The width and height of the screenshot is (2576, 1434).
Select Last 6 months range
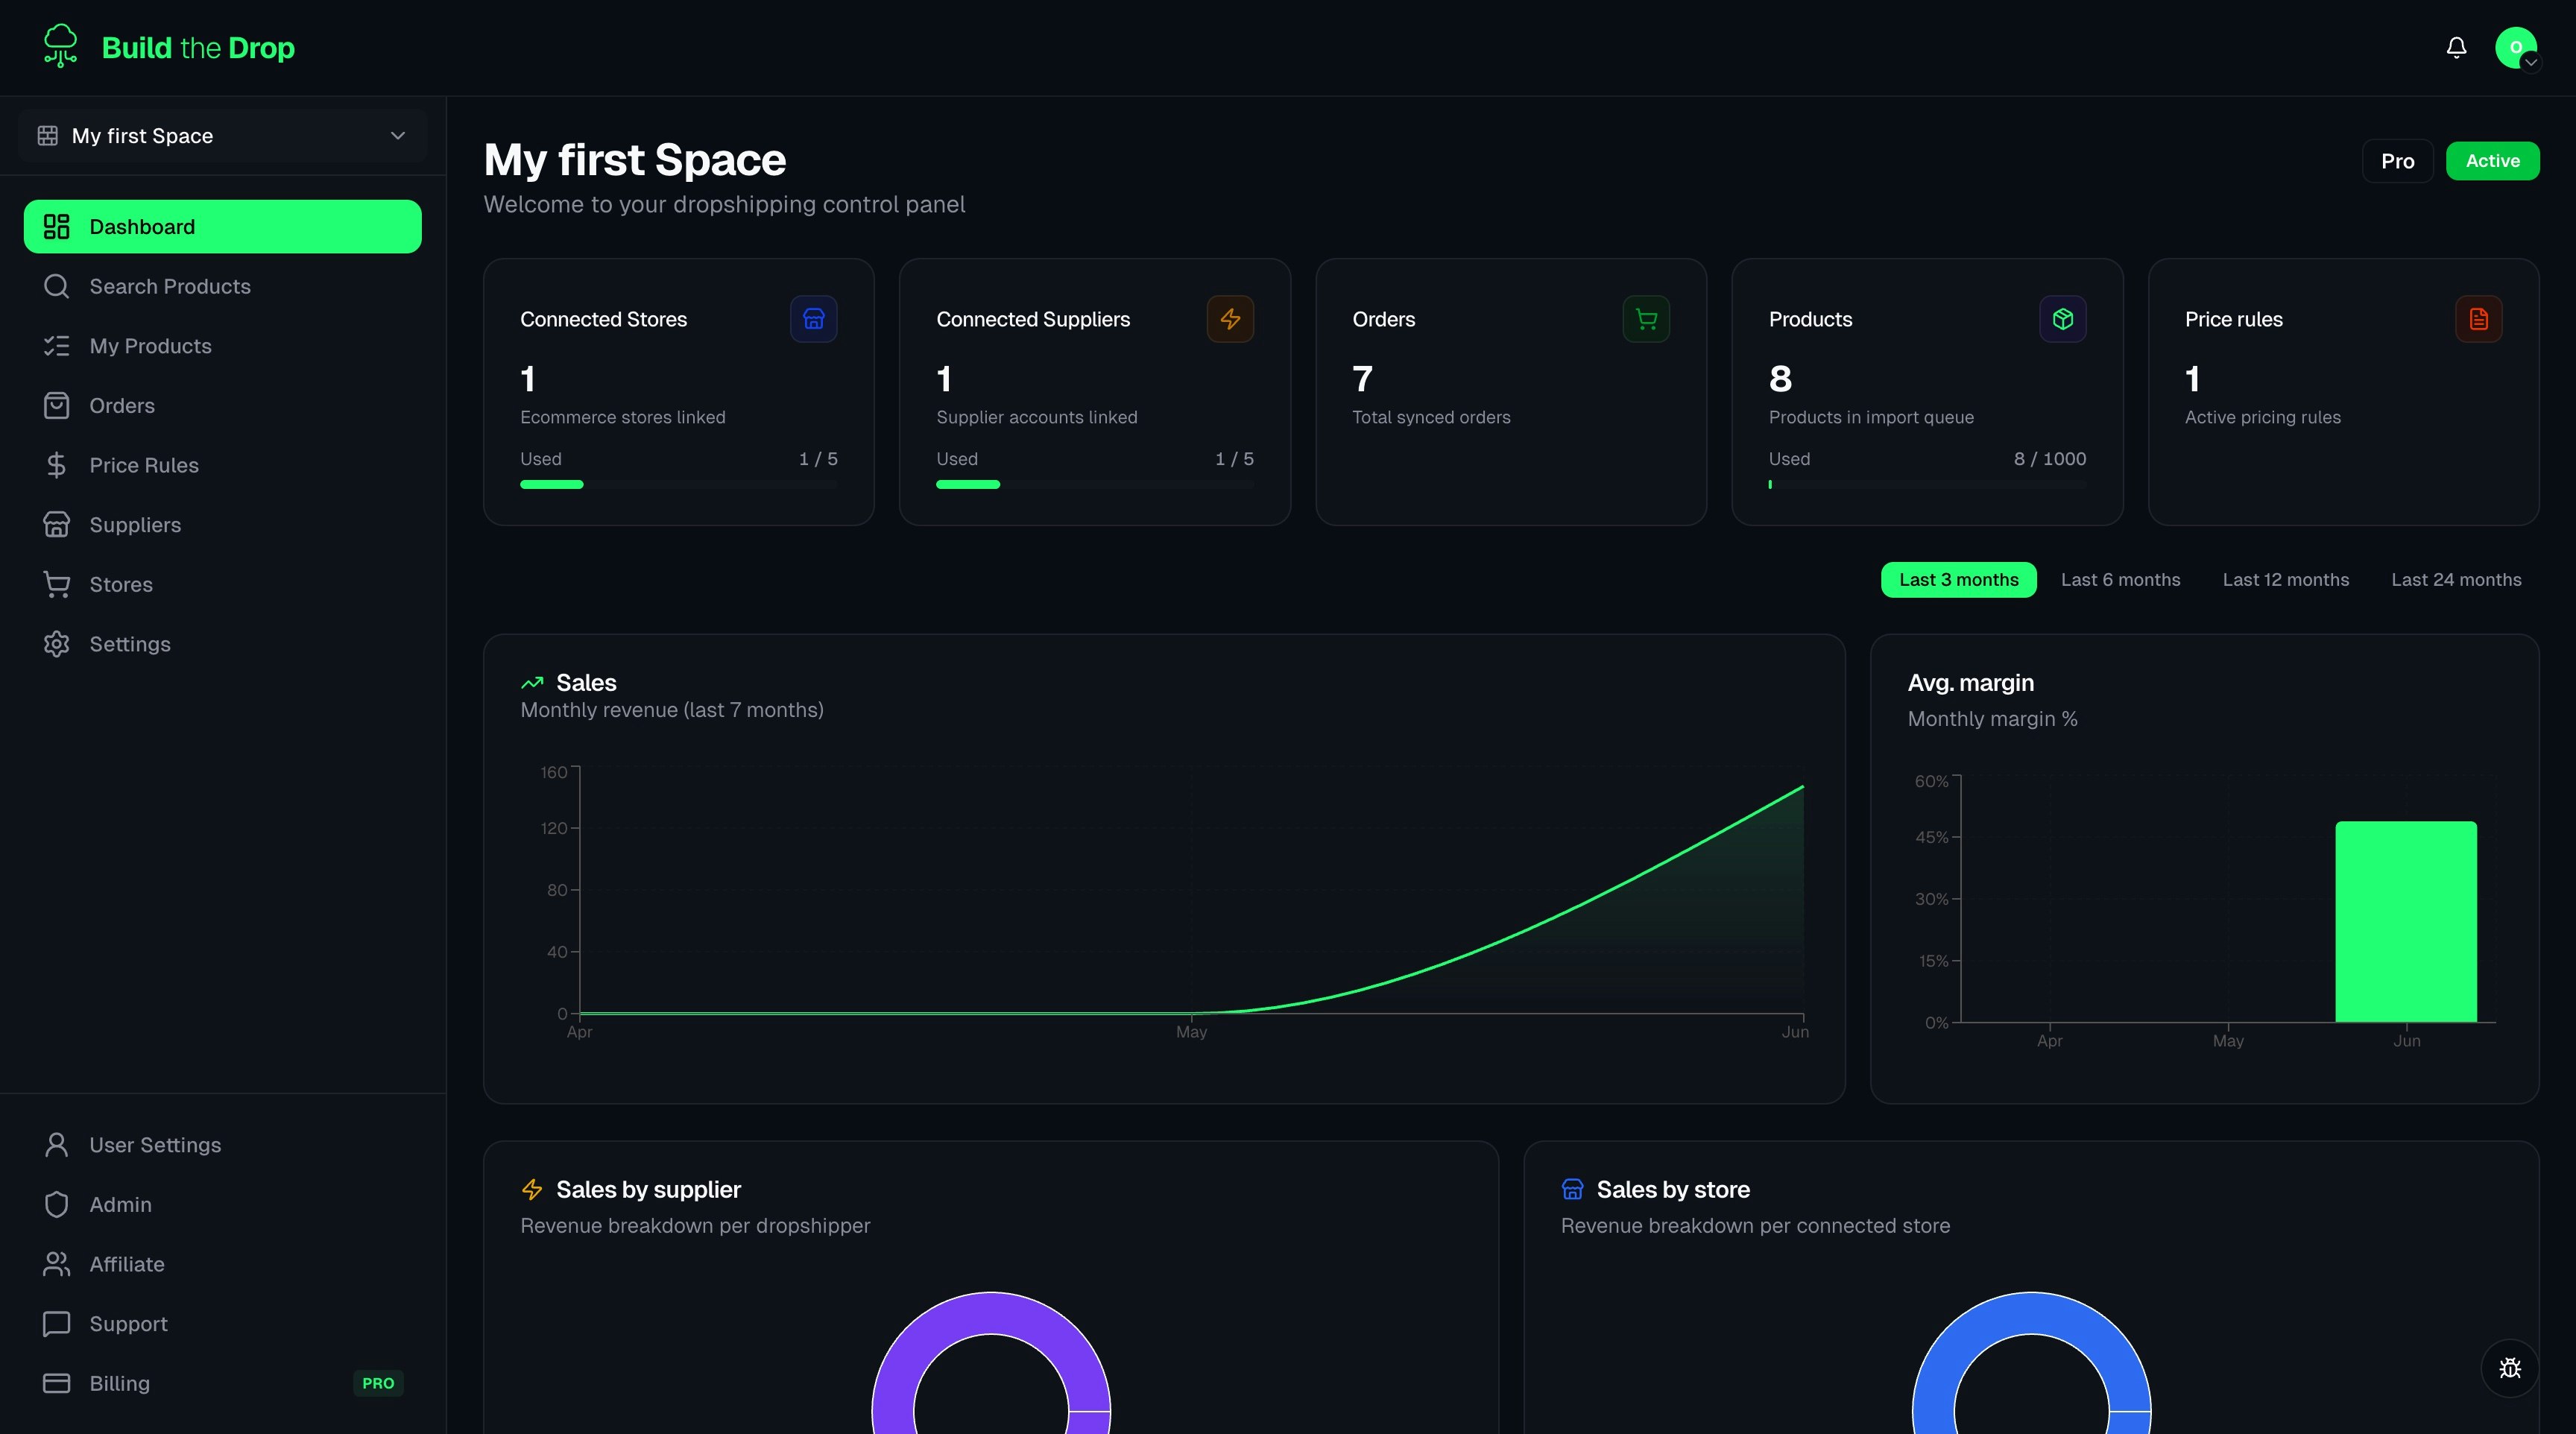coord(2120,580)
